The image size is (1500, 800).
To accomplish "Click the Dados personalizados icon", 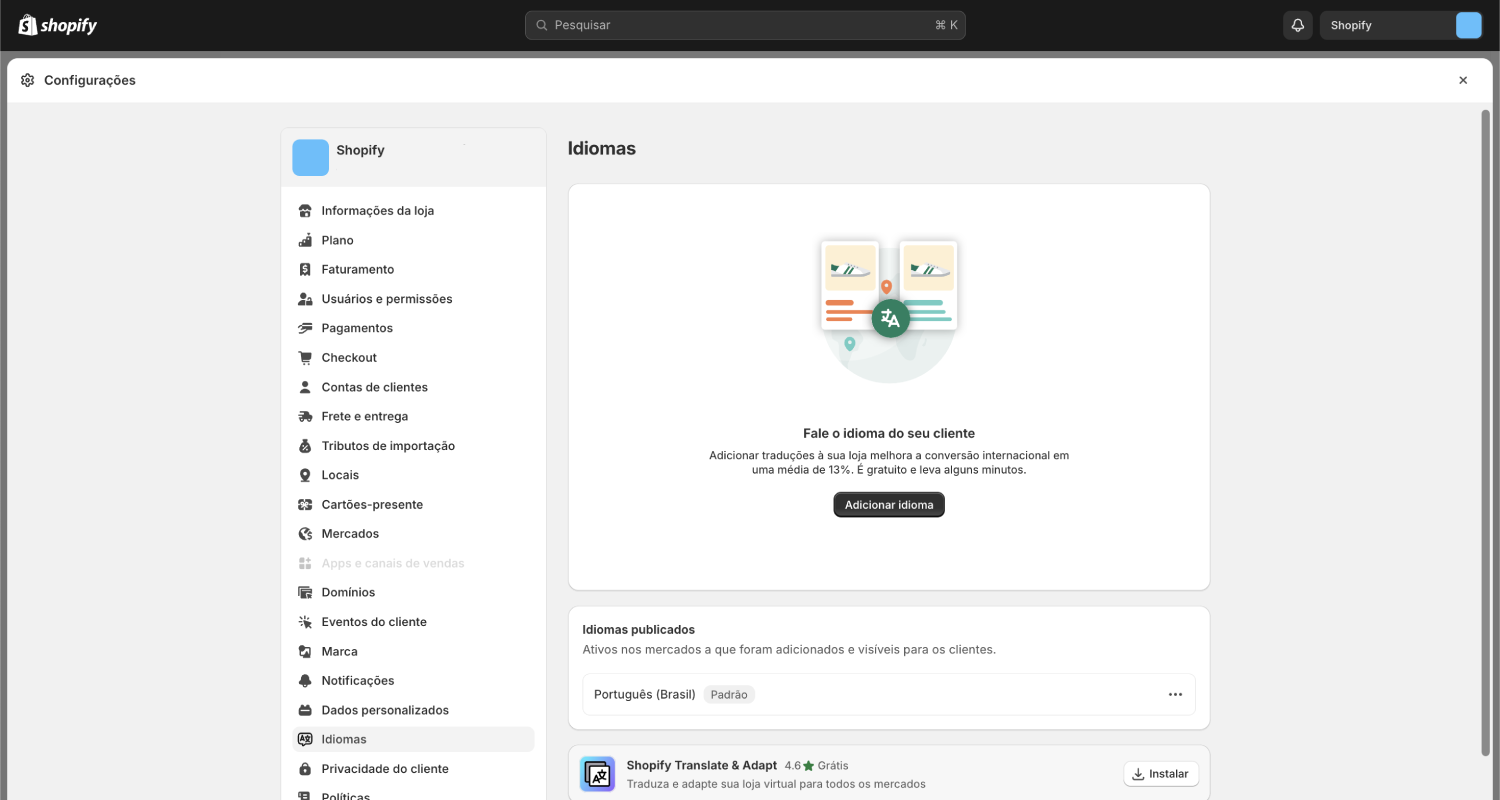I will (305, 710).
